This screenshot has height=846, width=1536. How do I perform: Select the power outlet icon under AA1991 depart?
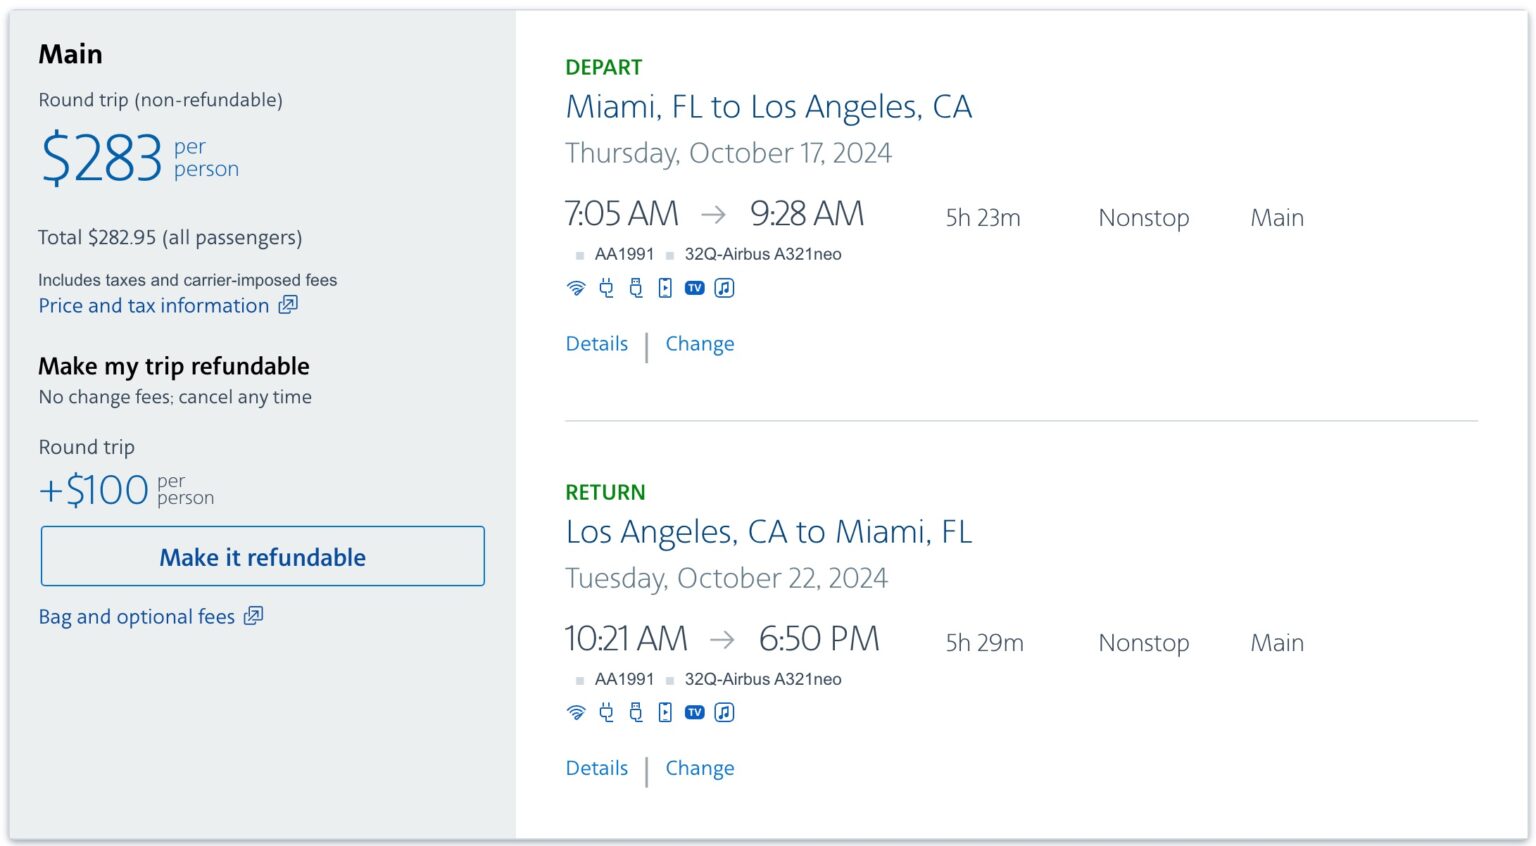(x=605, y=288)
